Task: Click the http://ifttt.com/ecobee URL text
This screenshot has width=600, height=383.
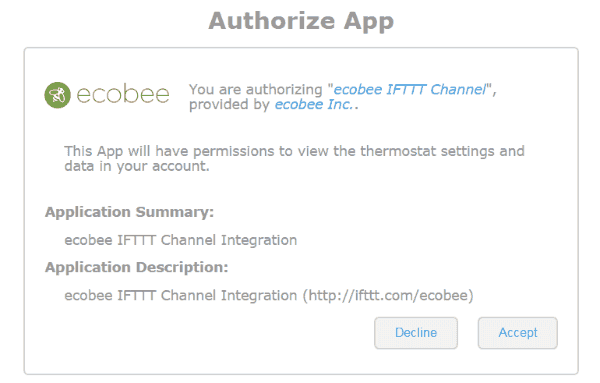Action: [x=388, y=295]
